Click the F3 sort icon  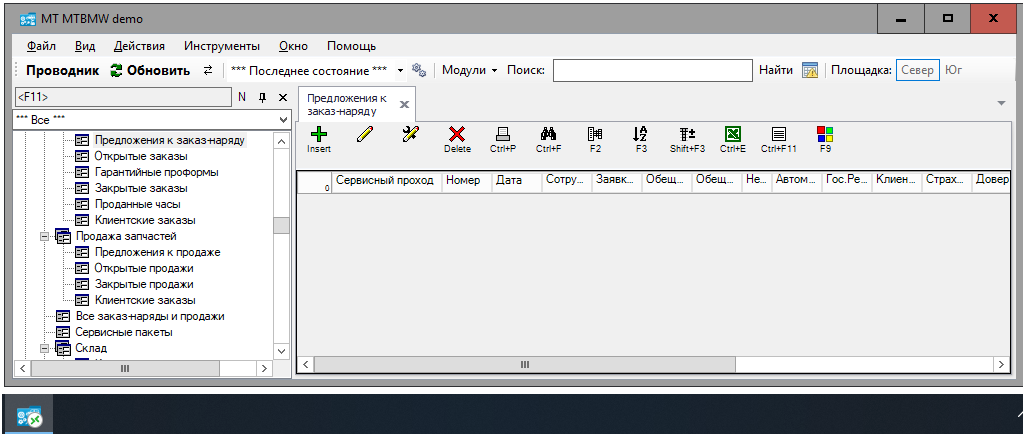641,135
